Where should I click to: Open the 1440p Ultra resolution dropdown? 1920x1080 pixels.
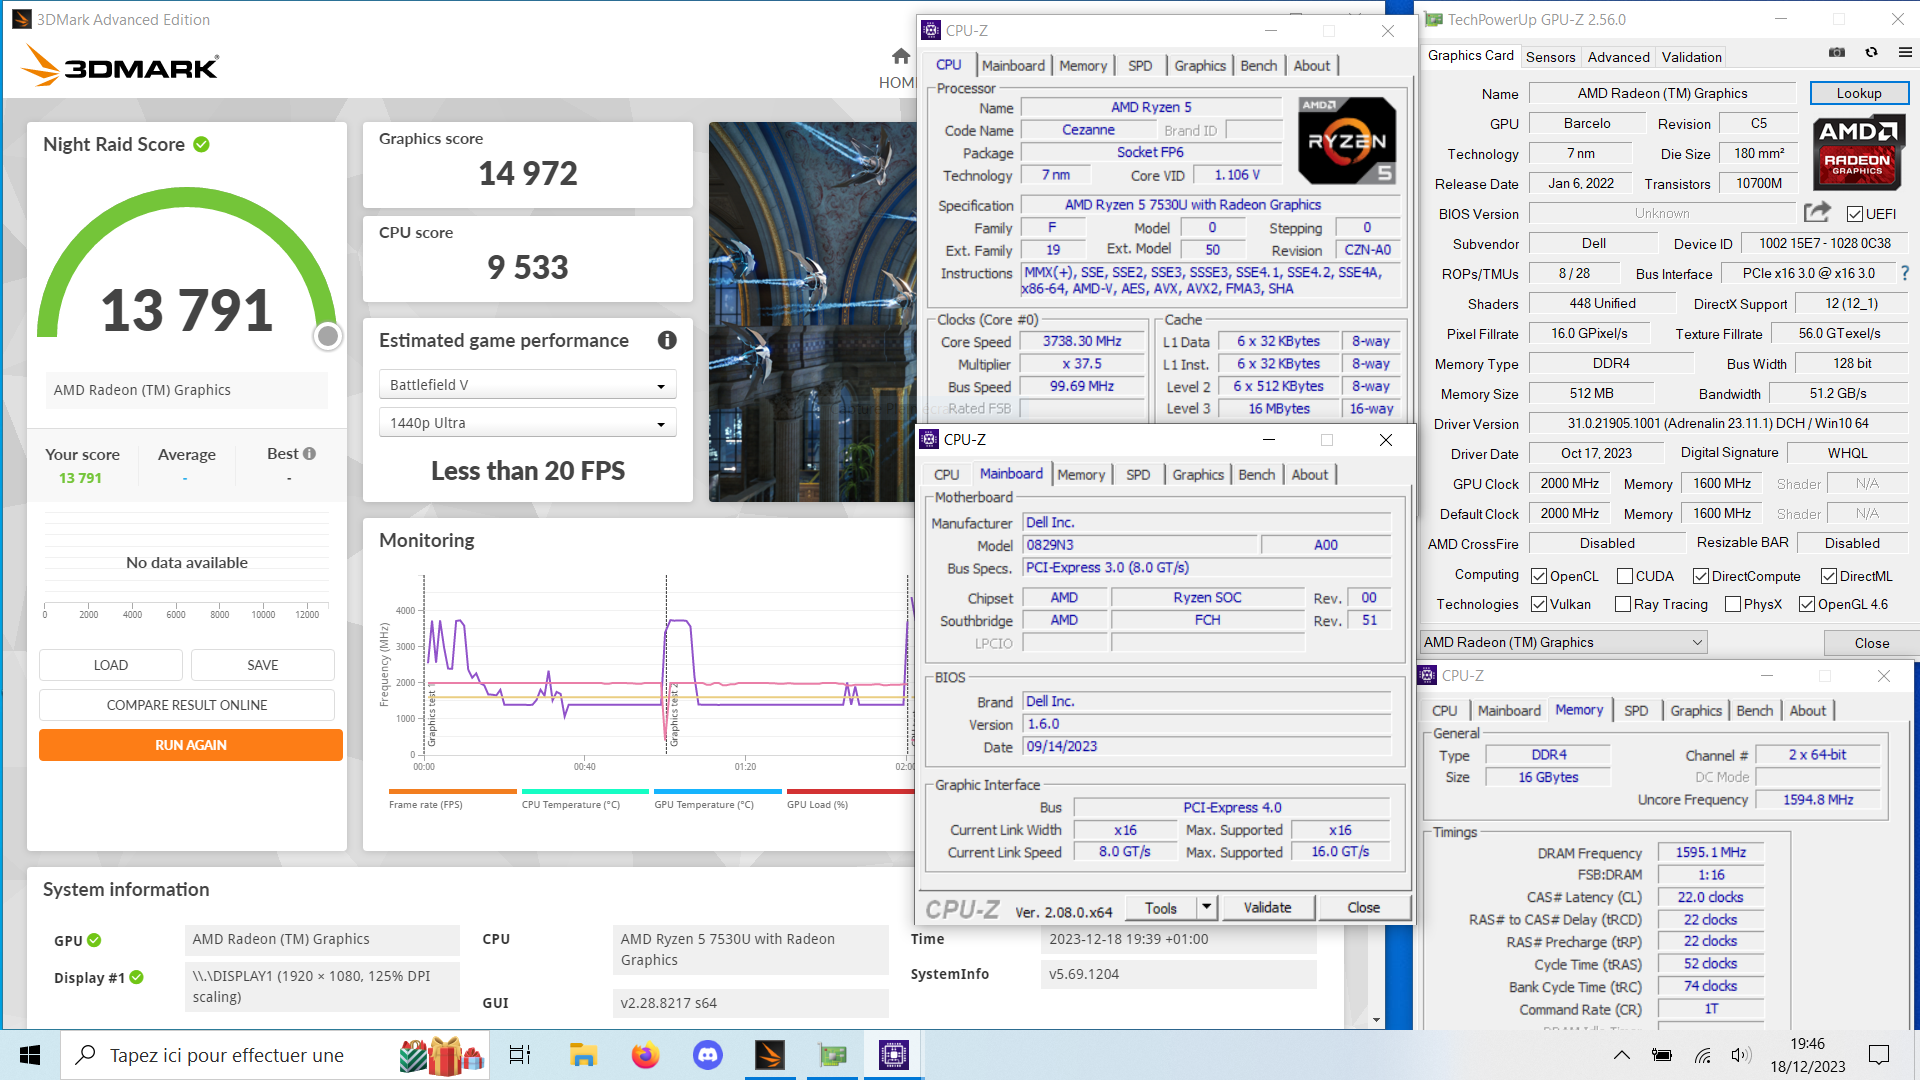coord(527,423)
